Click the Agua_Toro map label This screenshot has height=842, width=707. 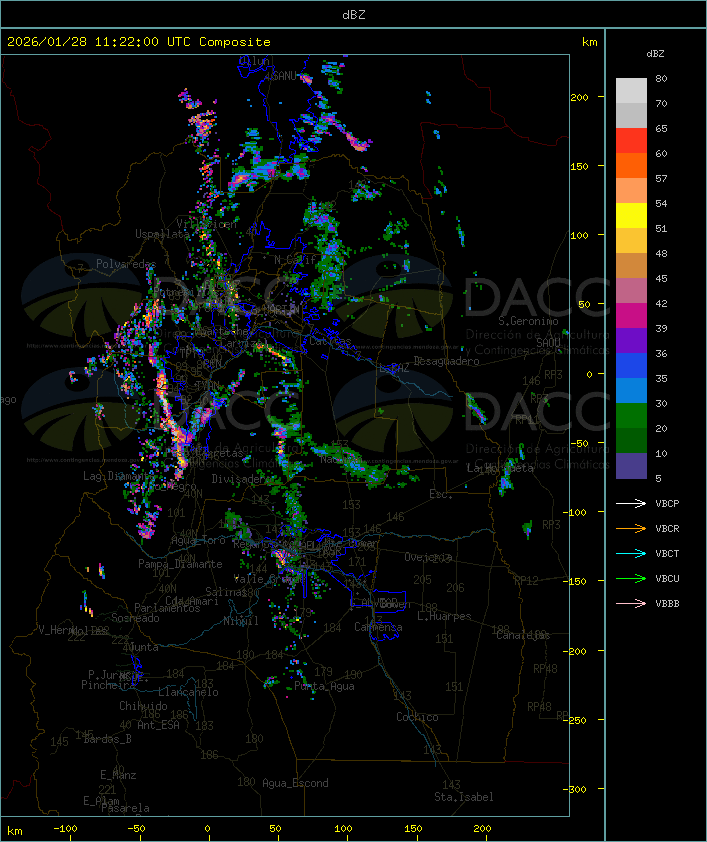pos(198,540)
